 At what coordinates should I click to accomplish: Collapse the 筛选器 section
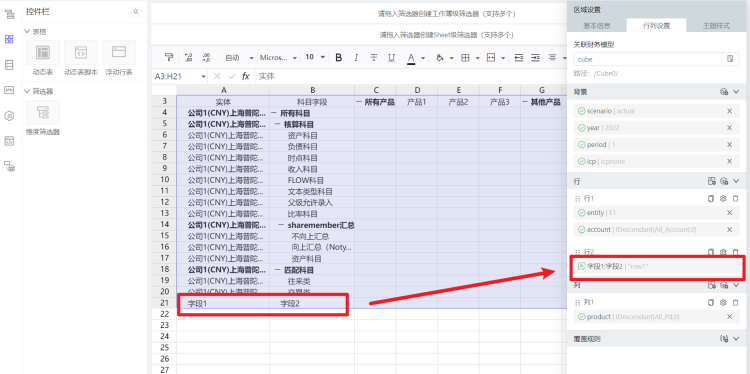27,91
